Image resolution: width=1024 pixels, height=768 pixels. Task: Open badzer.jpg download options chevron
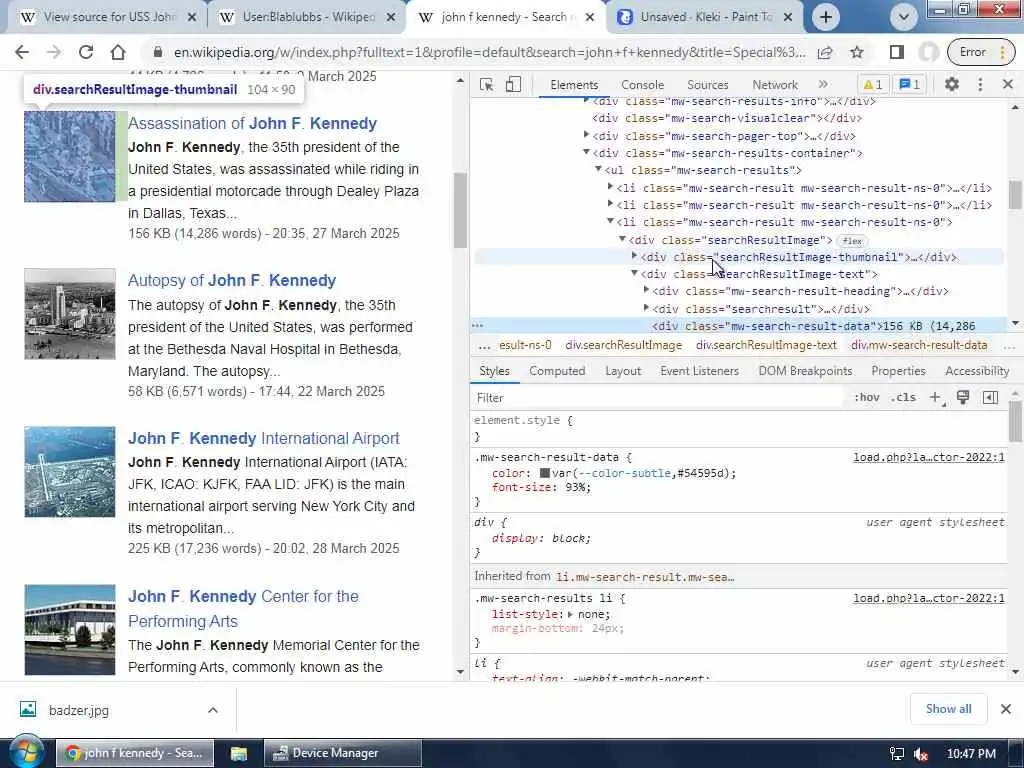coord(213,710)
